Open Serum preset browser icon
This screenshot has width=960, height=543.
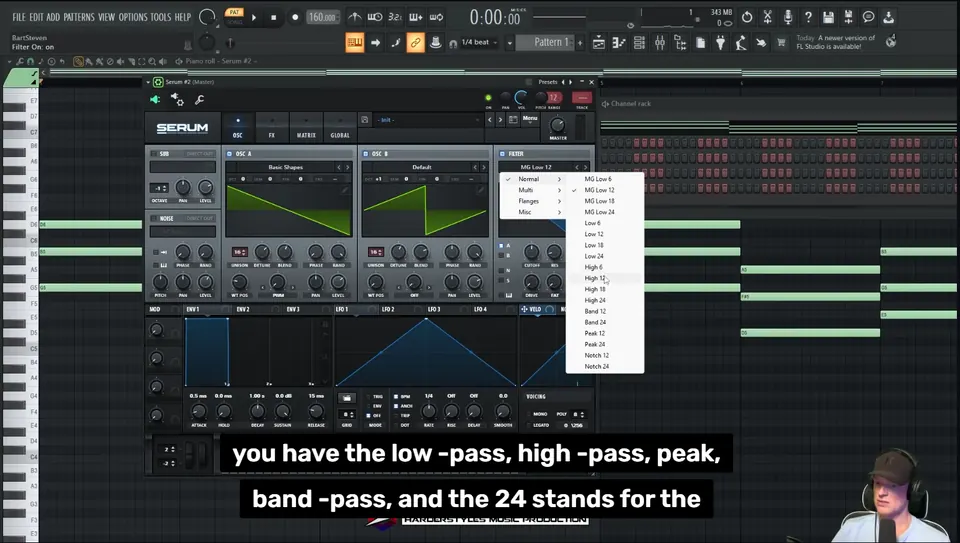coord(513,120)
